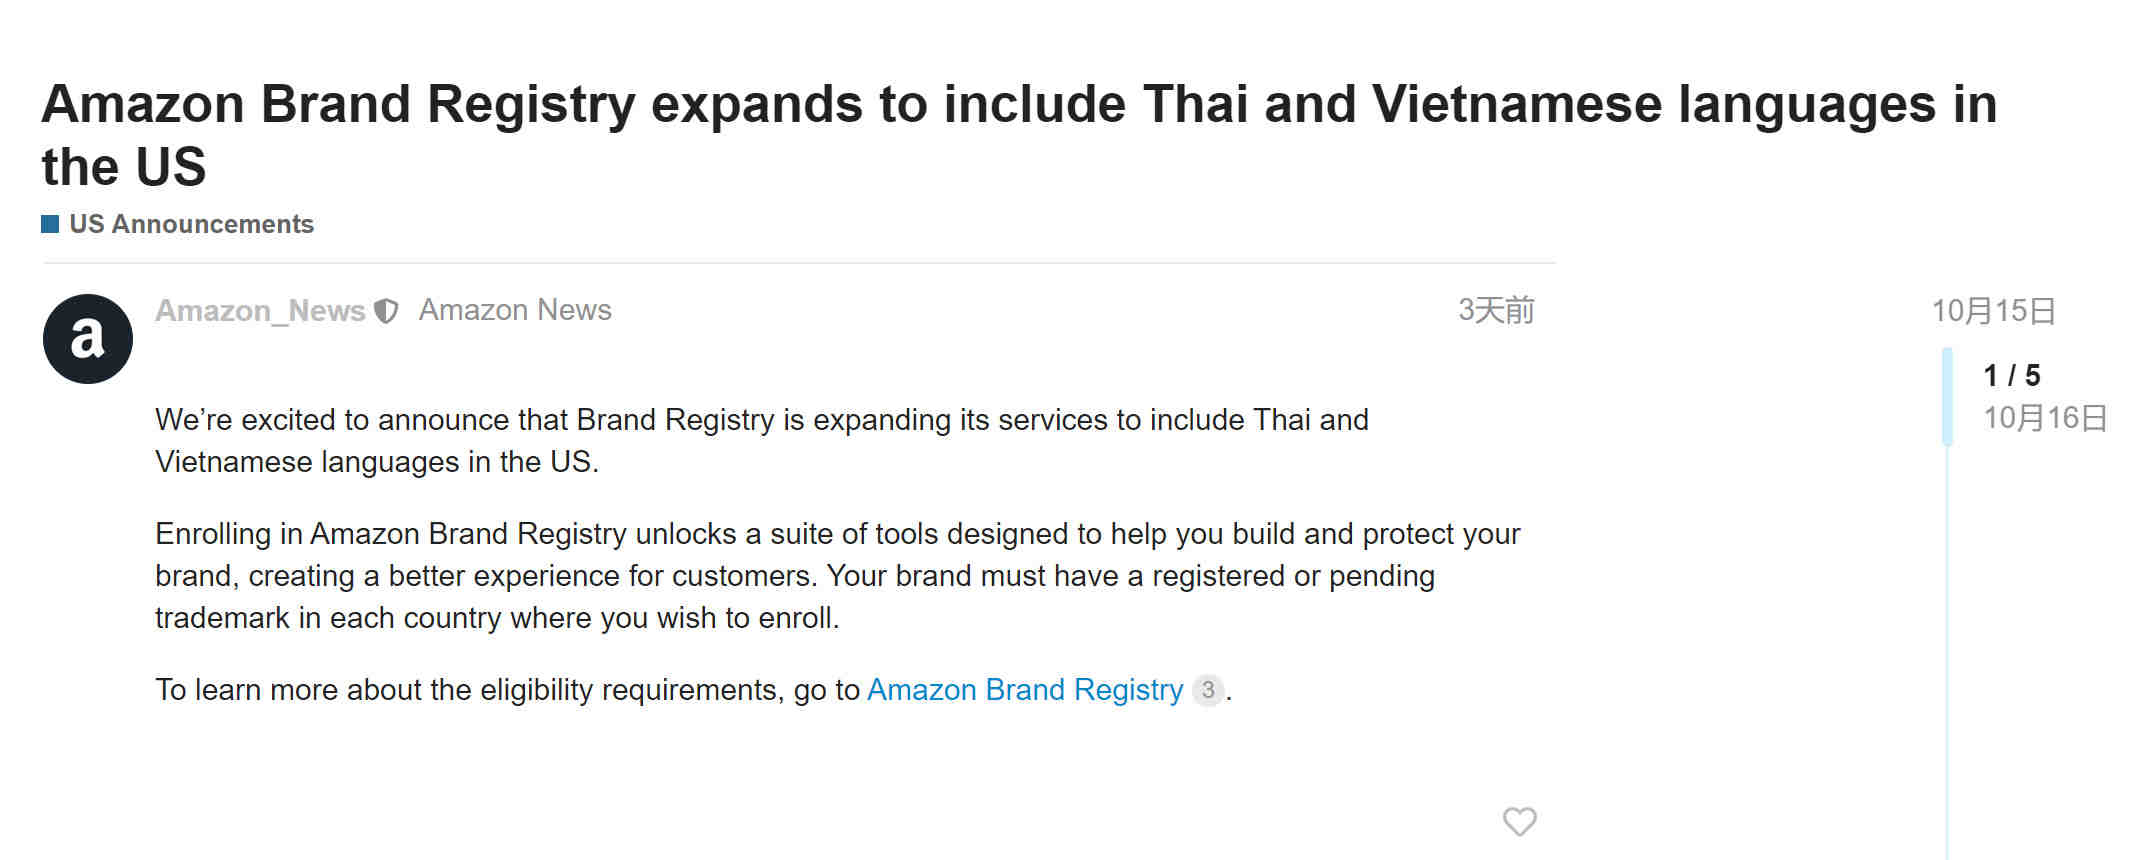Viewport: 2155px width, 860px height.
Task: Click the link click-count badge showing 3
Action: pyautogui.click(x=1208, y=690)
